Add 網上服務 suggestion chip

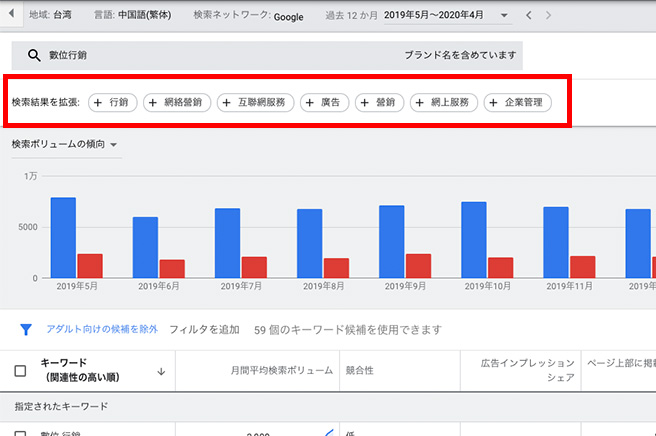[443, 103]
